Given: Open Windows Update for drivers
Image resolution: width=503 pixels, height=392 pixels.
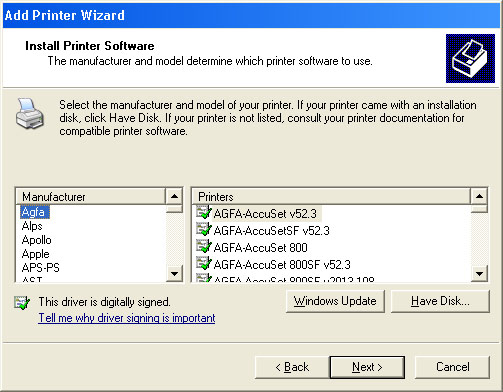Looking at the screenshot, I should [x=335, y=301].
